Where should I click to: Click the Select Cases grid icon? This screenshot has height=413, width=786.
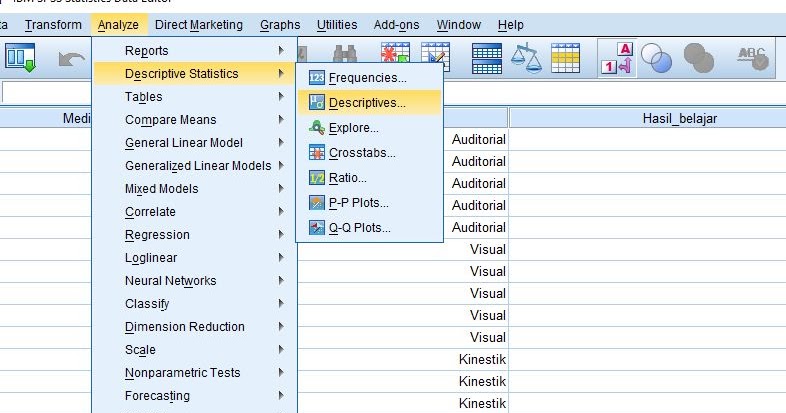coord(566,58)
